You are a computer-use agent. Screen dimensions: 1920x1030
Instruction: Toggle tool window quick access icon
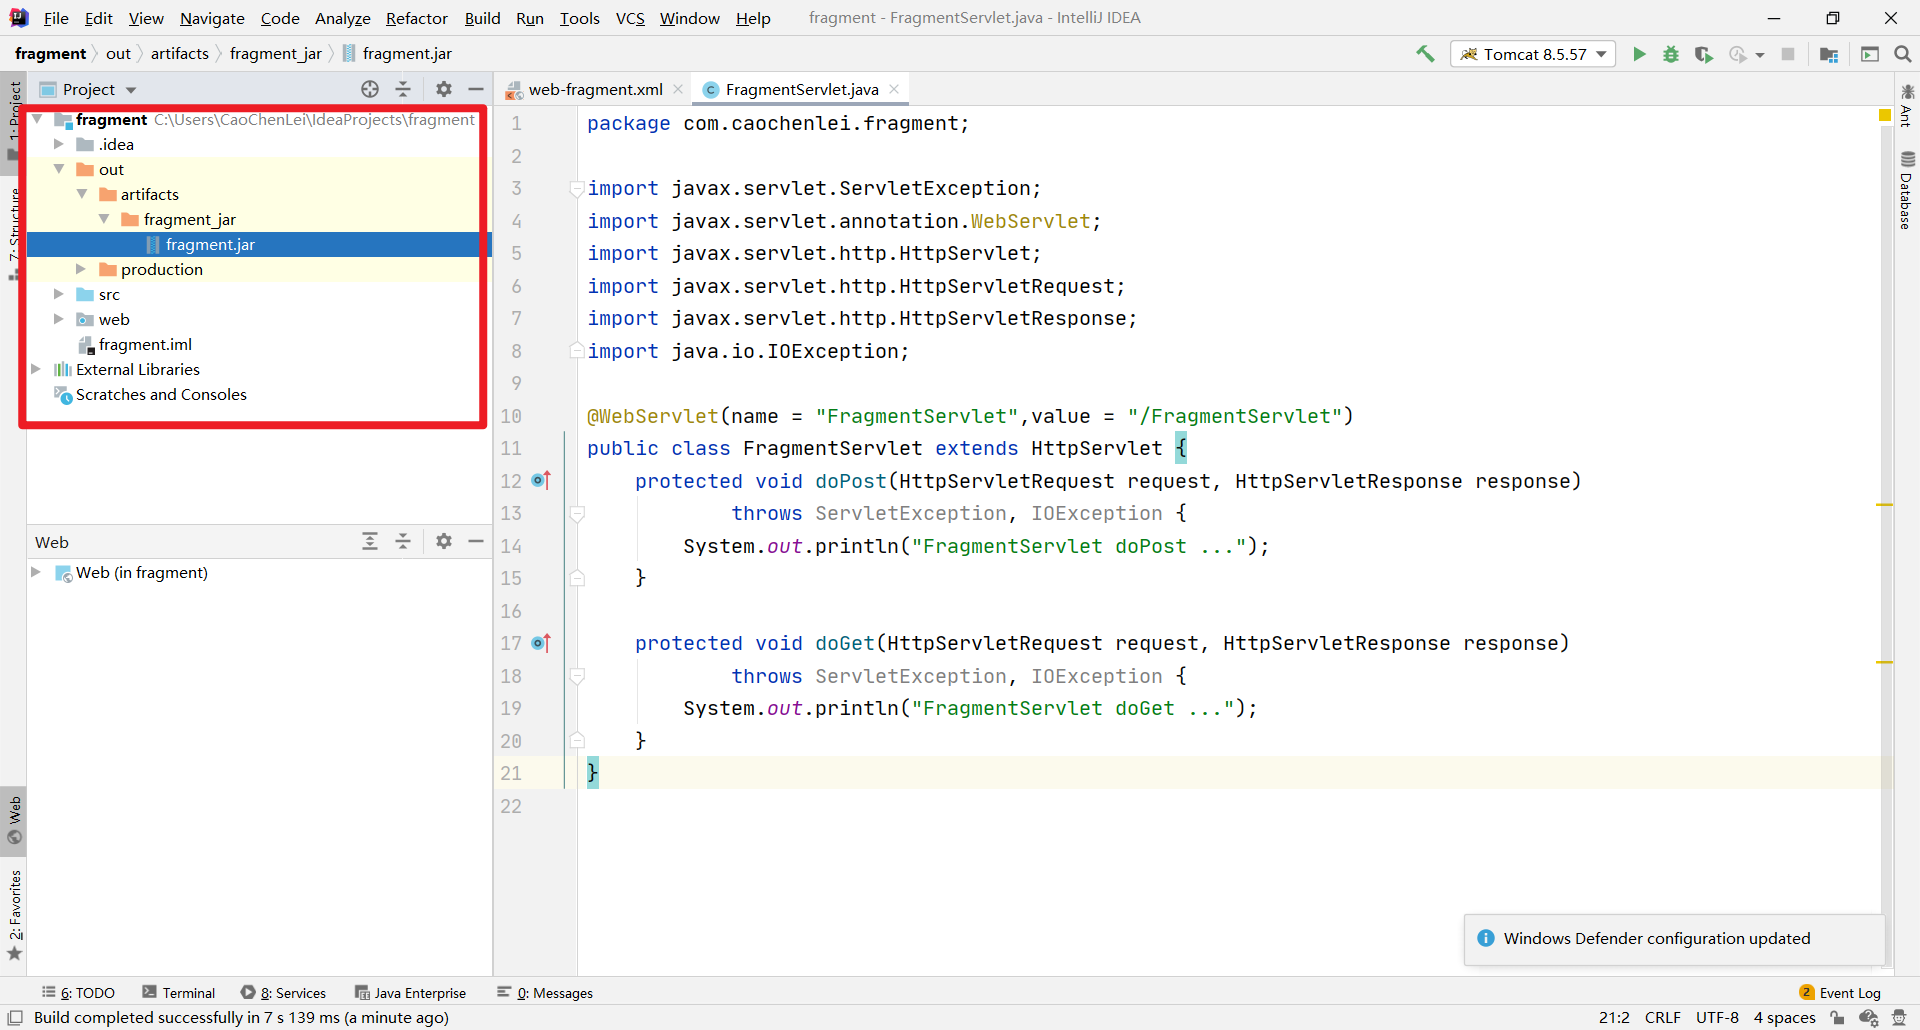(15, 1017)
